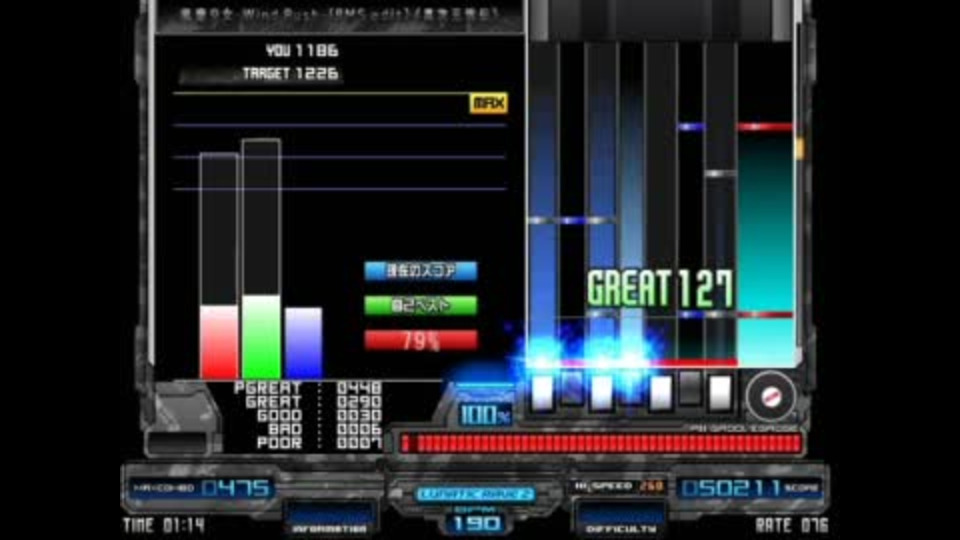Click the TARGET 1226 score text
Image resolution: width=960 pixels, height=540 pixels.
[290, 74]
